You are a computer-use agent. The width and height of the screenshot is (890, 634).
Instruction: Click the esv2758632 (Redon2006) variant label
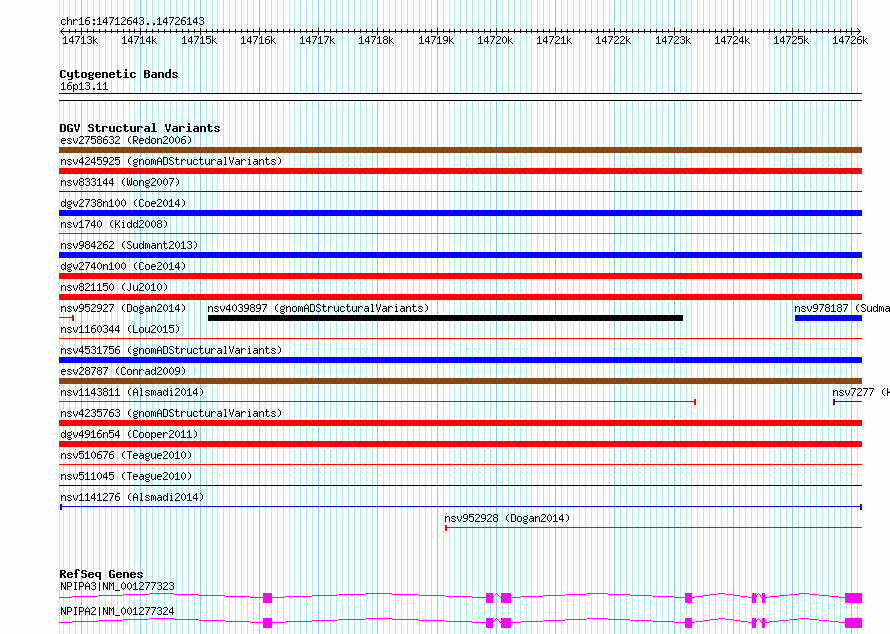[x=126, y=140]
